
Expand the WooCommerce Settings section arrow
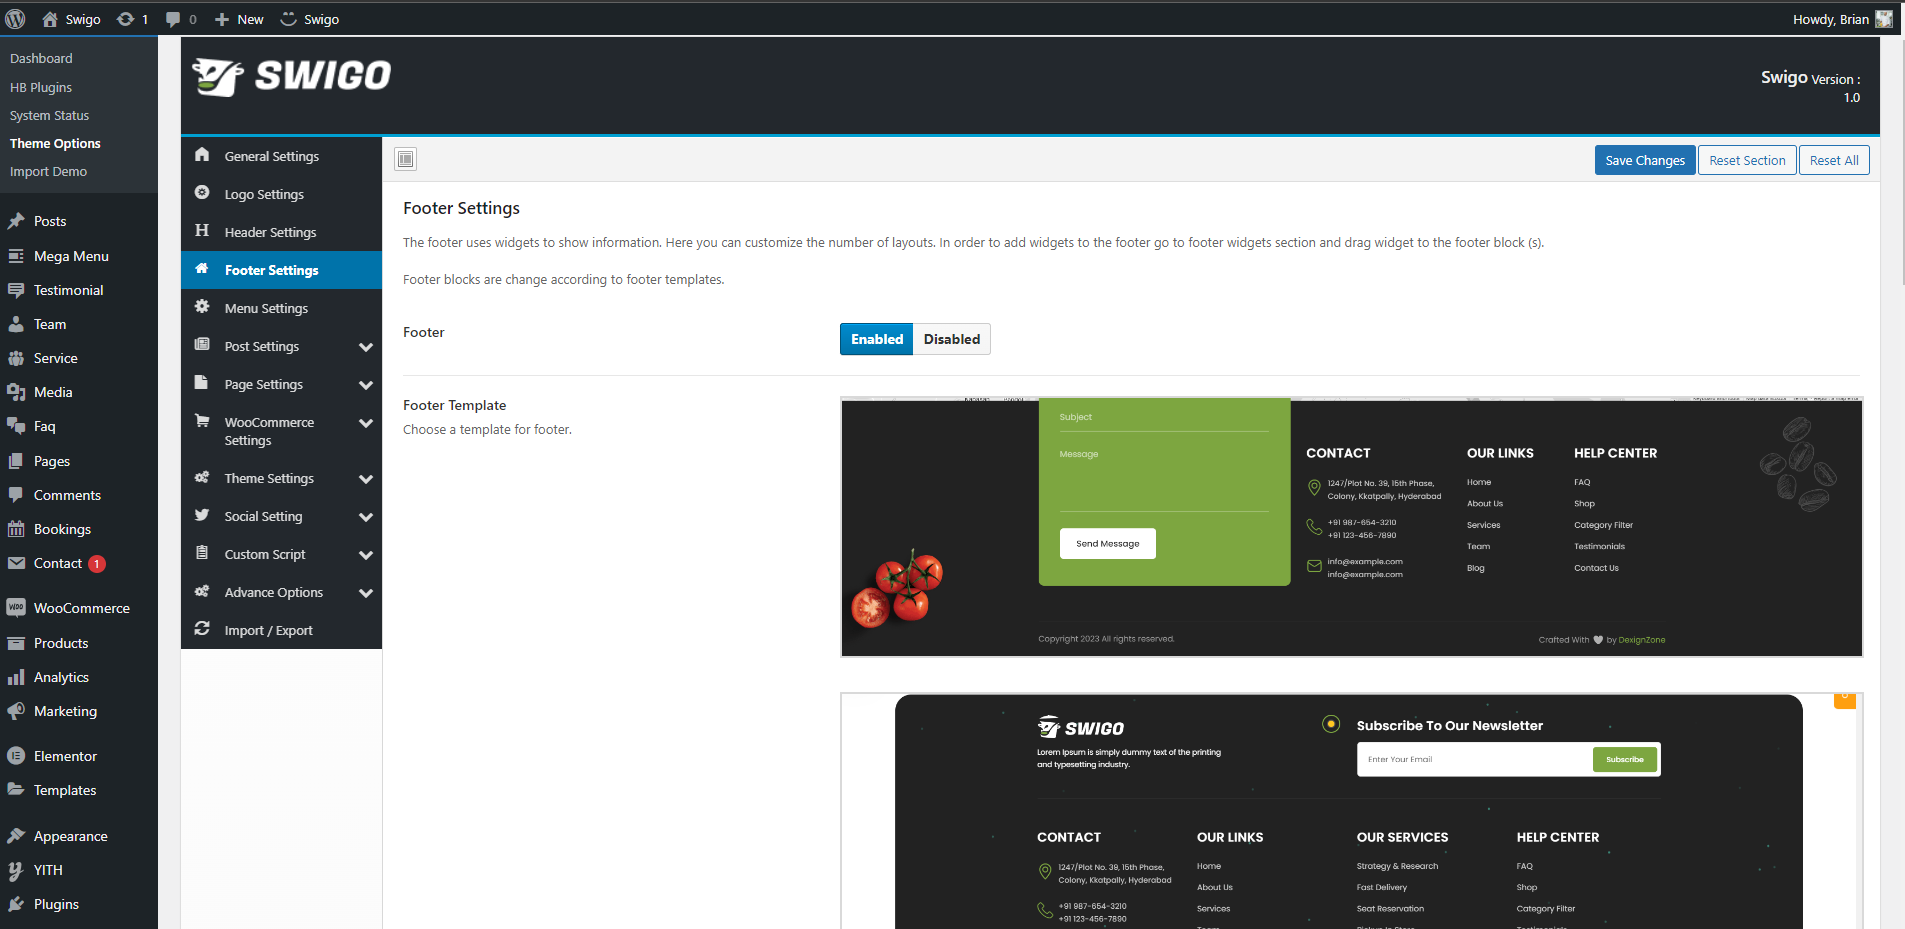point(366,423)
